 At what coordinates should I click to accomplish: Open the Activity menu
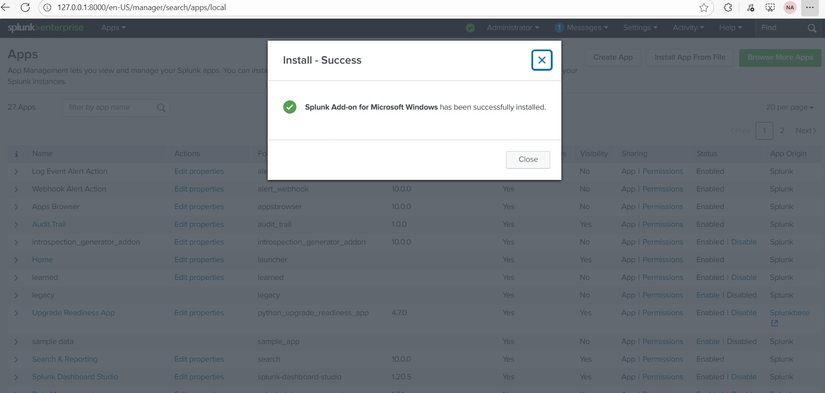tap(688, 28)
